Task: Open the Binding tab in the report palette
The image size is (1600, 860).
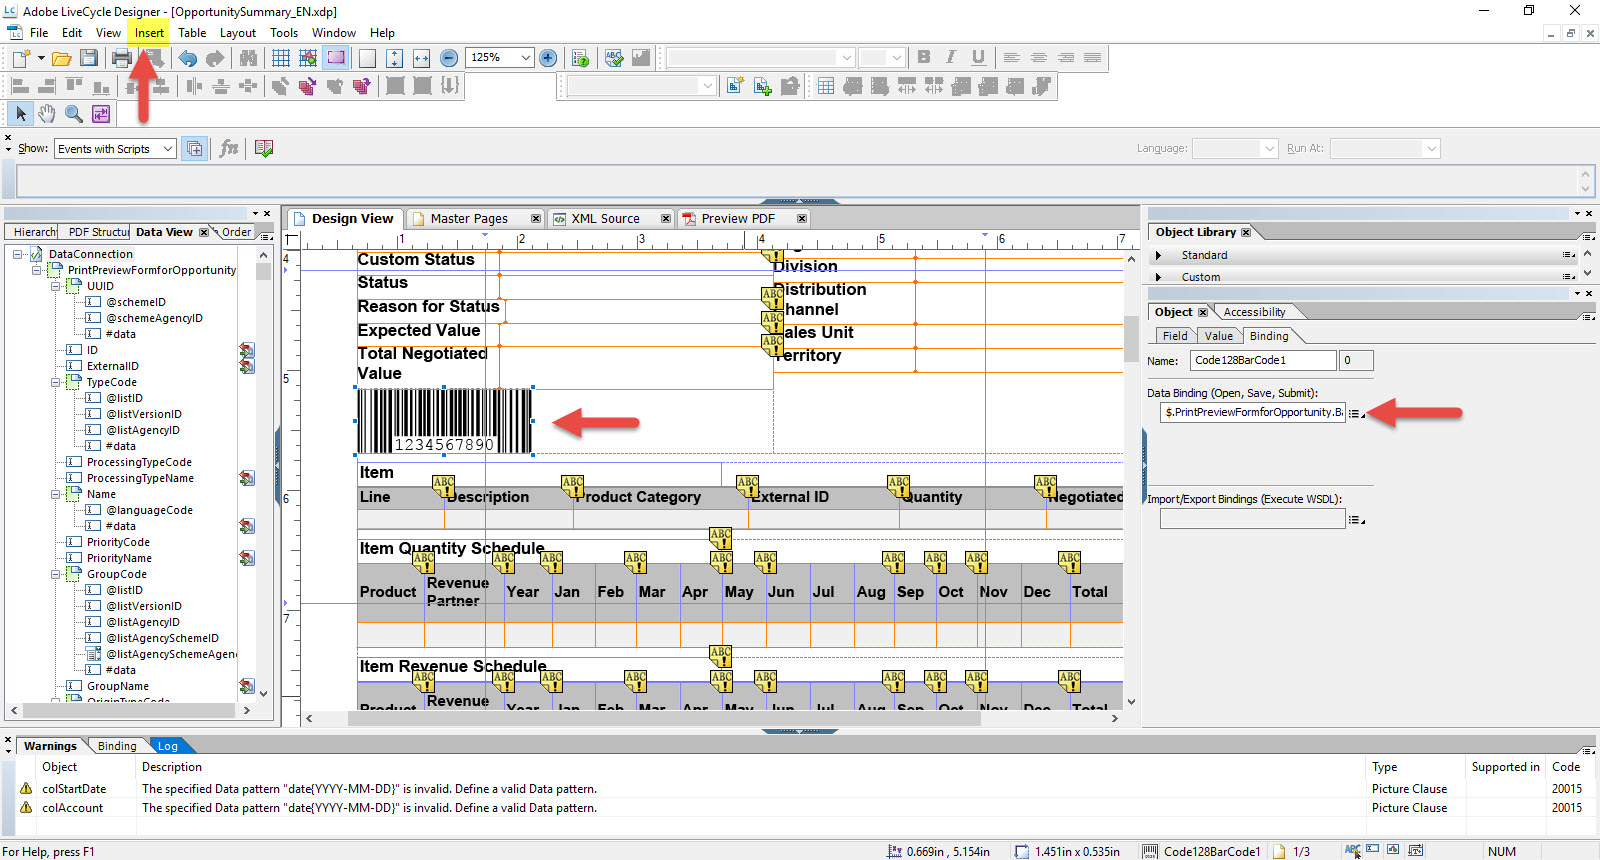Action: [x=117, y=746]
